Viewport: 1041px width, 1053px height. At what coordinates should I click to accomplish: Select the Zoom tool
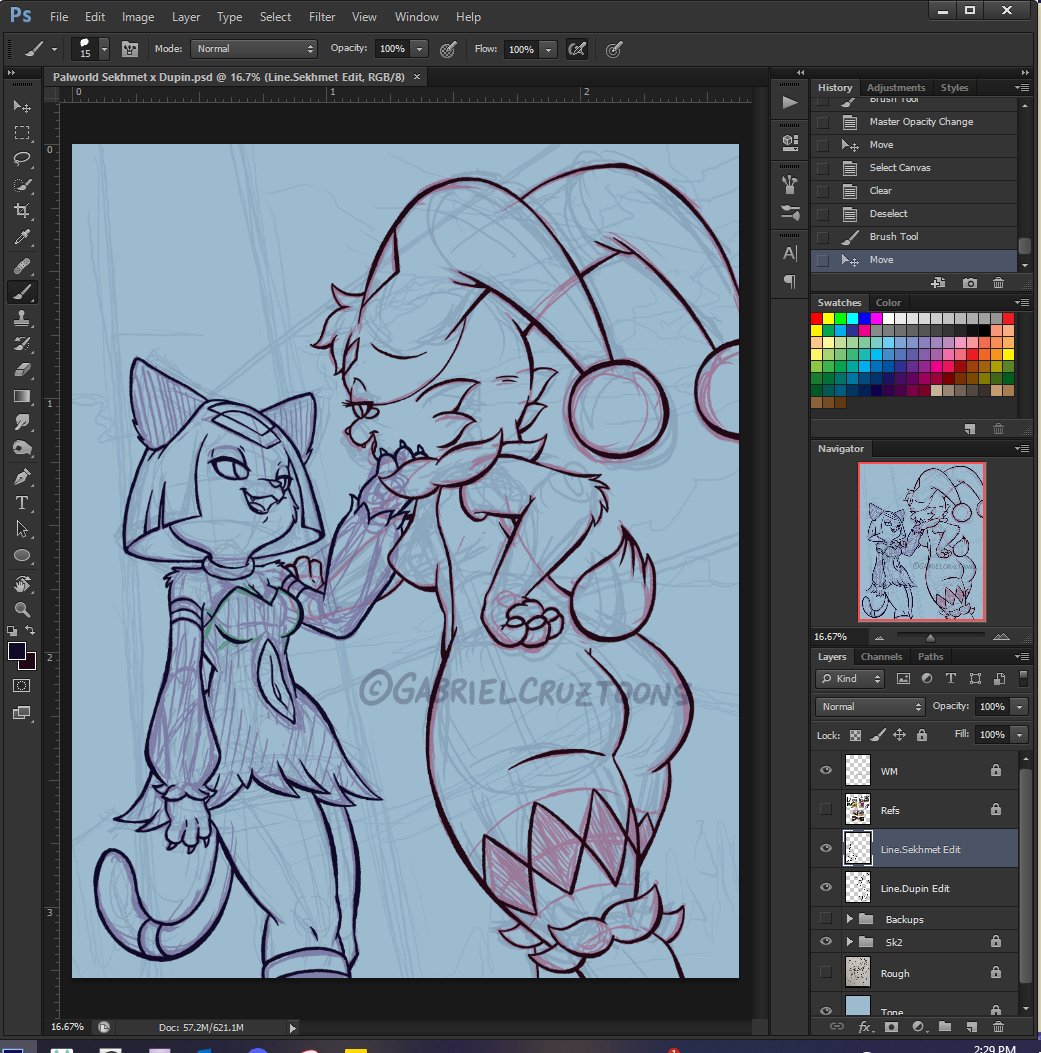(x=21, y=610)
